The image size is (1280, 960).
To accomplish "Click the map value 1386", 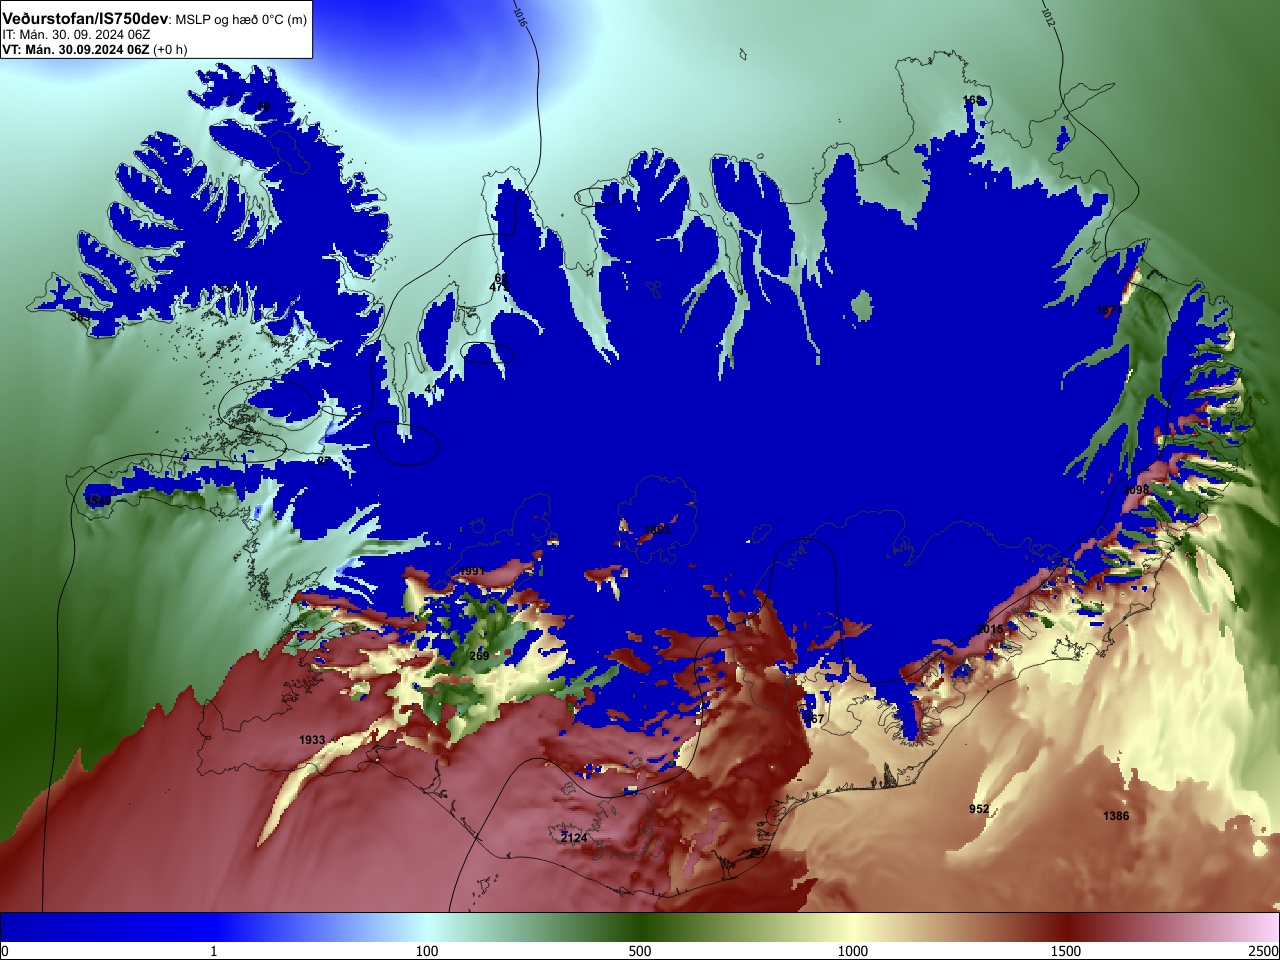I will [1116, 816].
